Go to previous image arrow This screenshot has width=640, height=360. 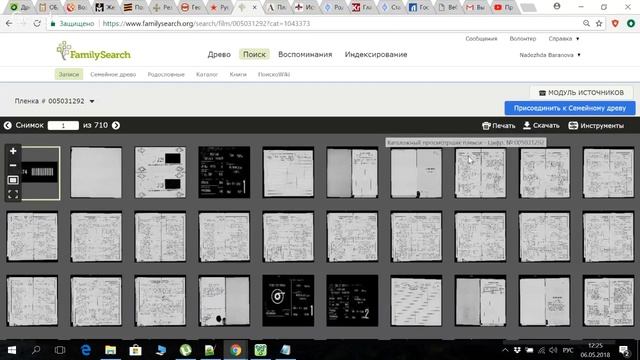tap(8, 125)
